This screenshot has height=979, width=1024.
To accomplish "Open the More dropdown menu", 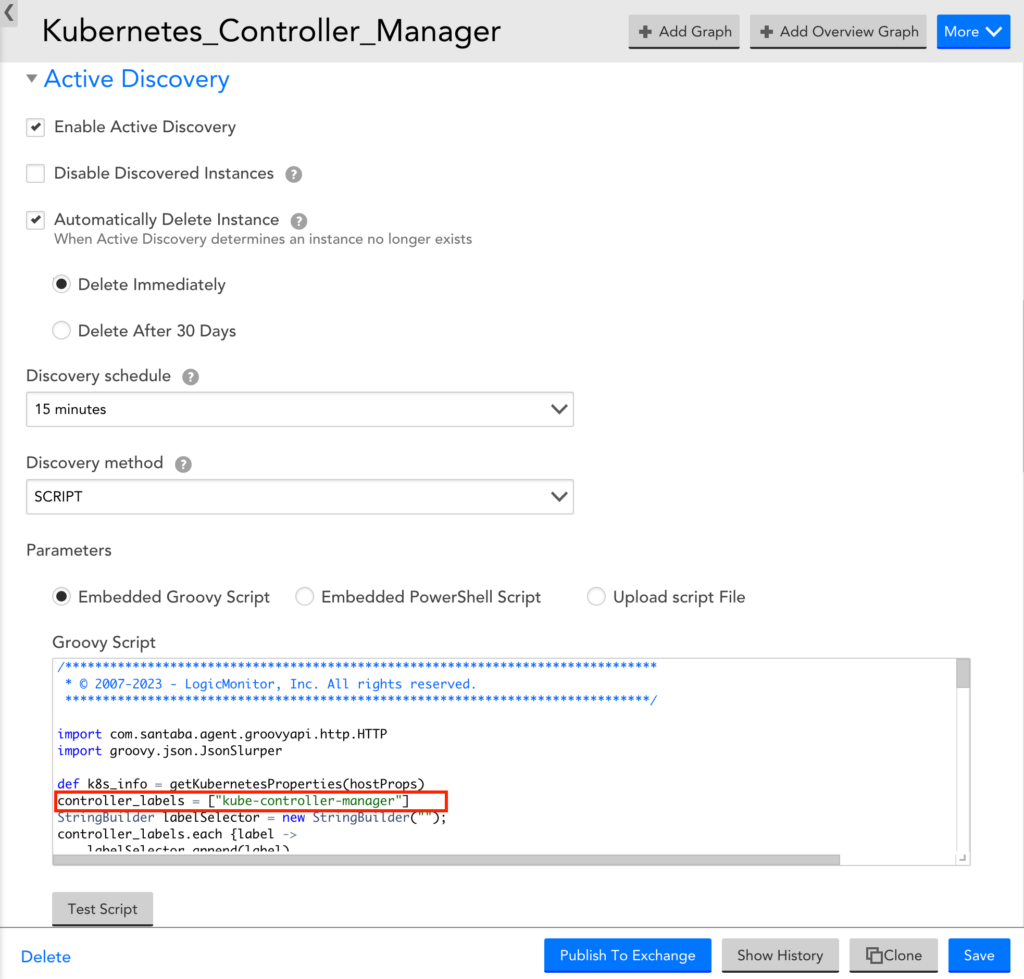I will tap(972, 32).
